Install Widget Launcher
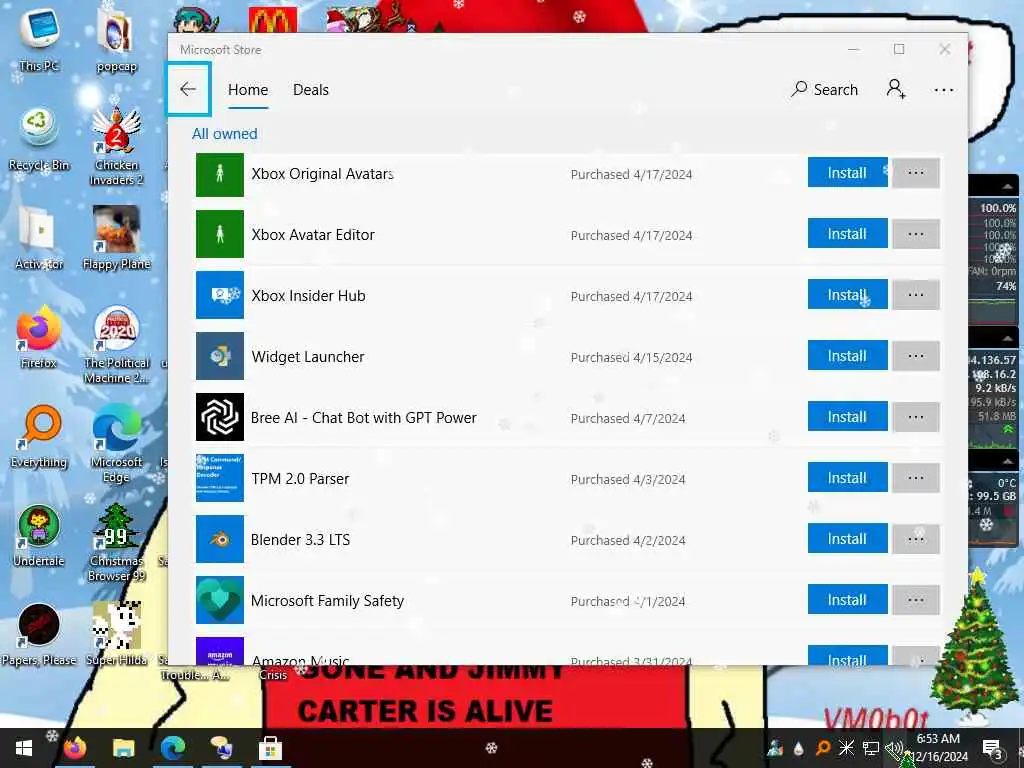The height and width of the screenshot is (768, 1024). [847, 356]
